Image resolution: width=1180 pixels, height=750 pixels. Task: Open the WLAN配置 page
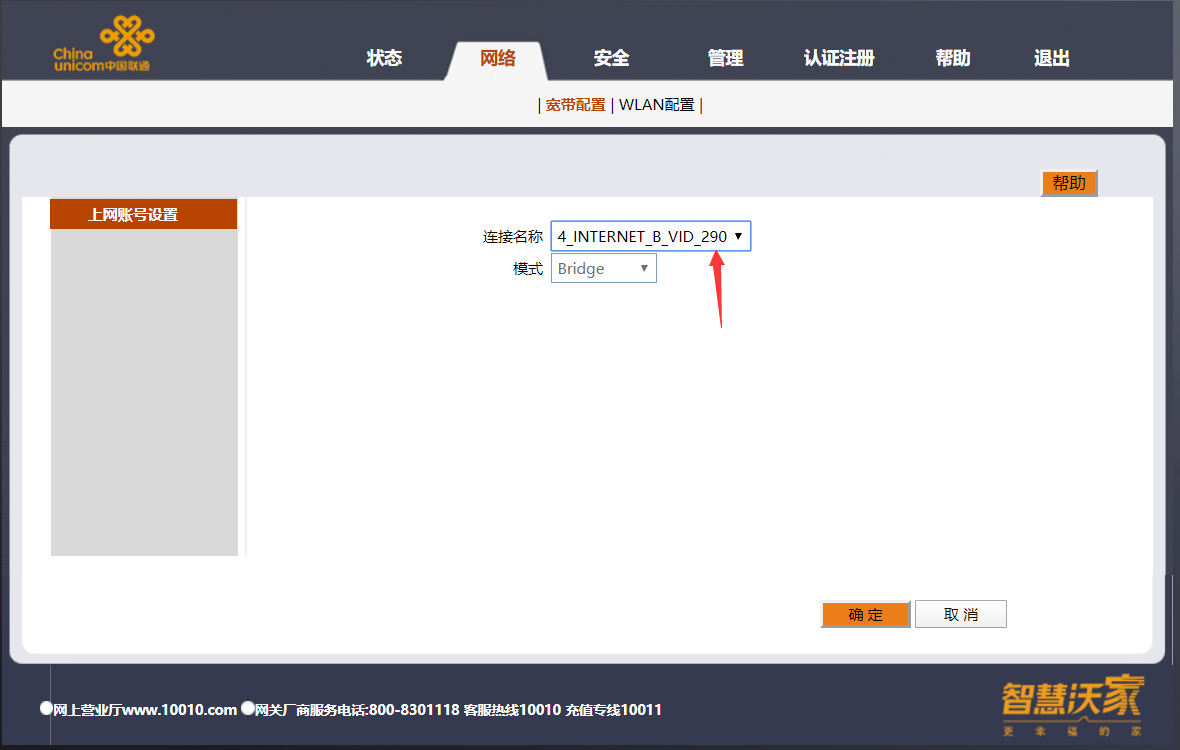pyautogui.click(x=656, y=104)
